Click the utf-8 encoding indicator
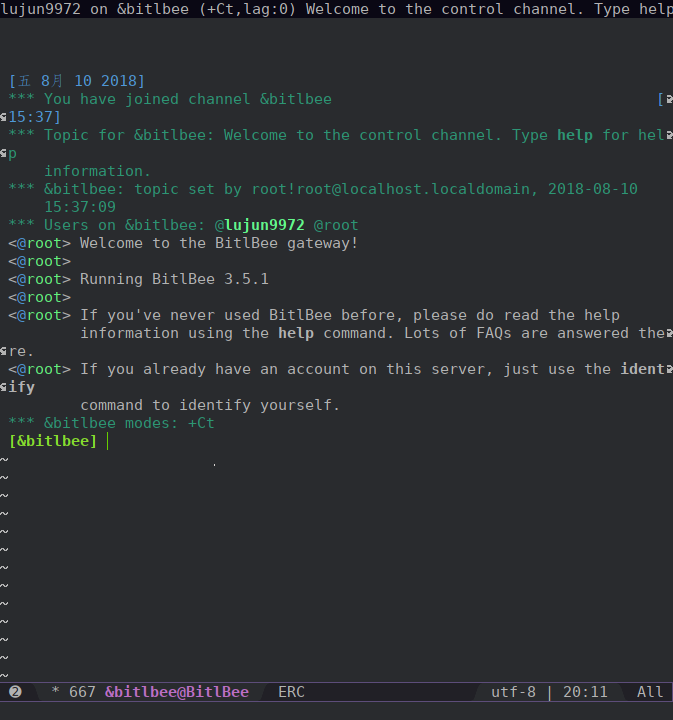The width and height of the screenshot is (673, 720). pyautogui.click(x=513, y=692)
